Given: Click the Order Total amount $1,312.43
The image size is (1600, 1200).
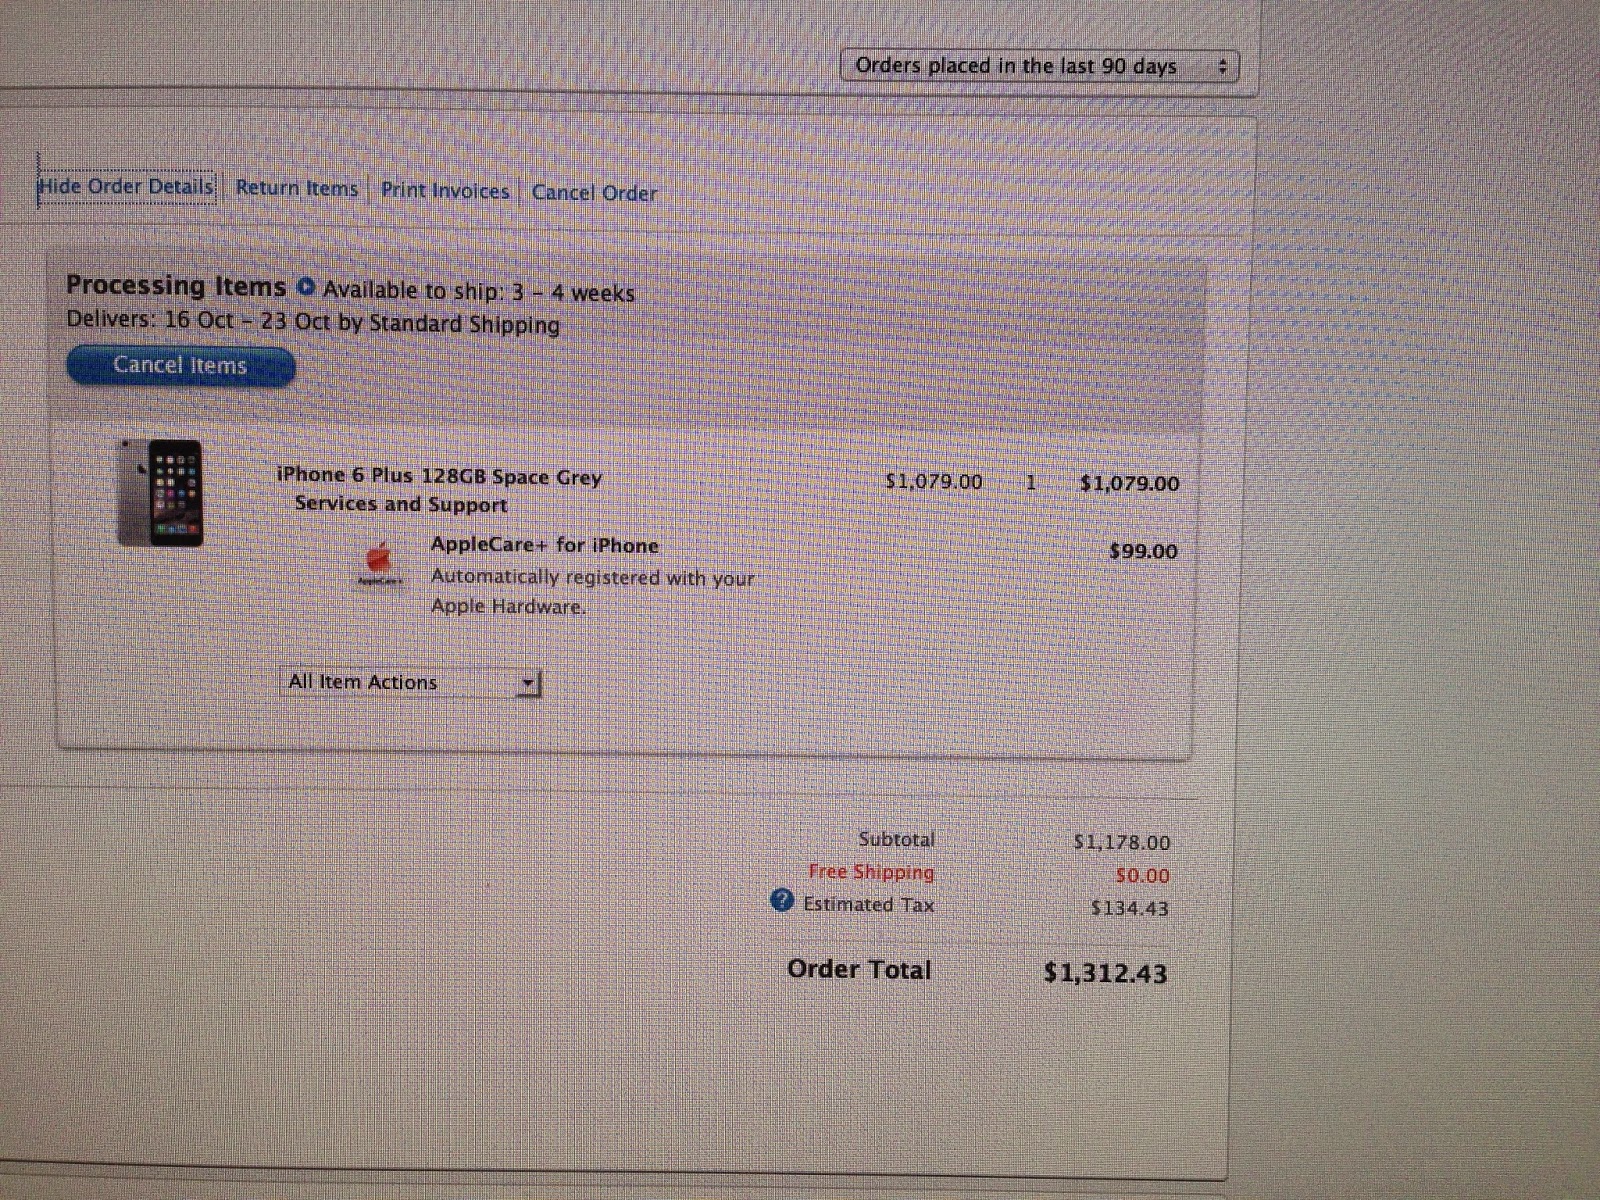Looking at the screenshot, I should click(1105, 973).
